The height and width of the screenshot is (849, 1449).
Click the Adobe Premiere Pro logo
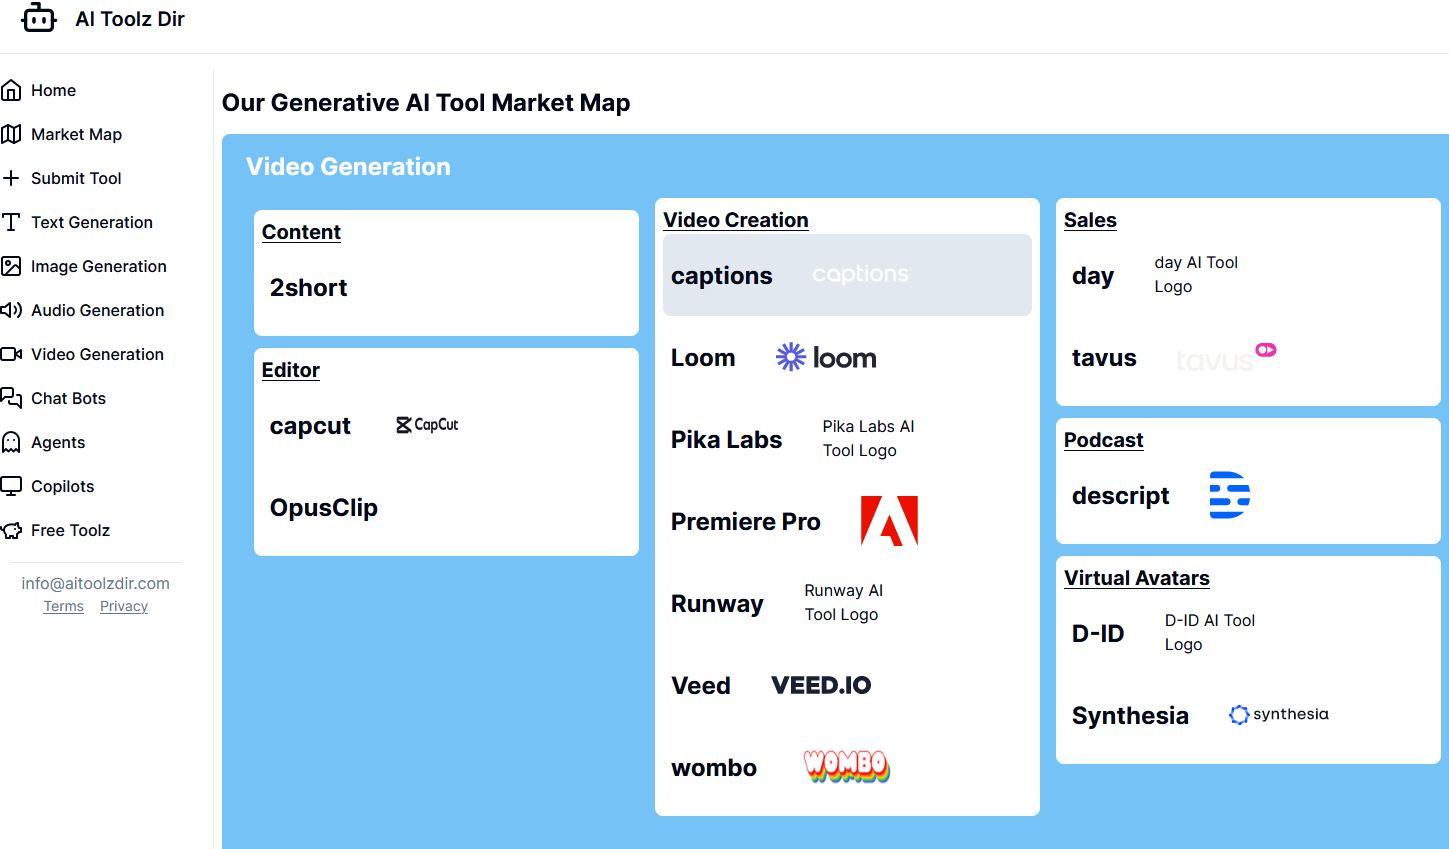tap(889, 521)
